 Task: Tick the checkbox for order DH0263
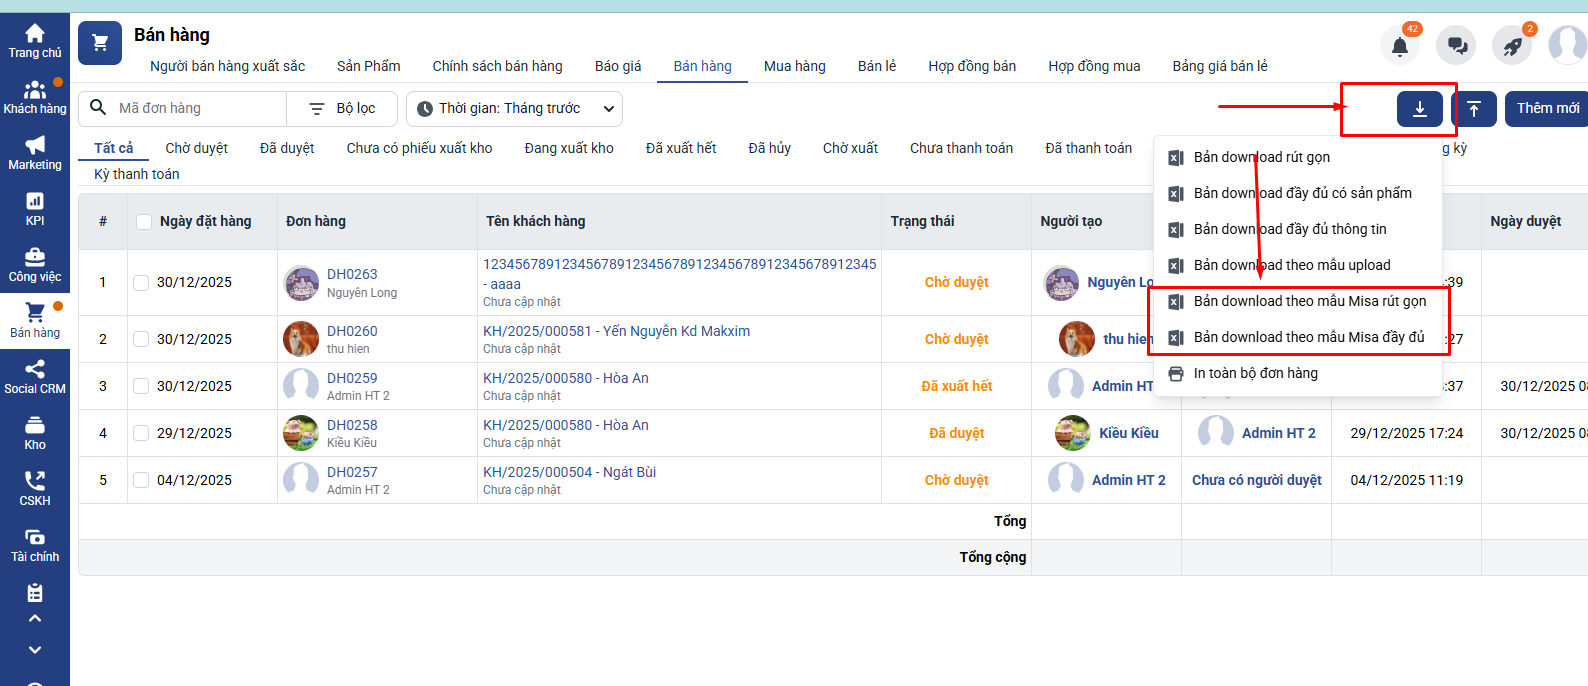point(141,283)
